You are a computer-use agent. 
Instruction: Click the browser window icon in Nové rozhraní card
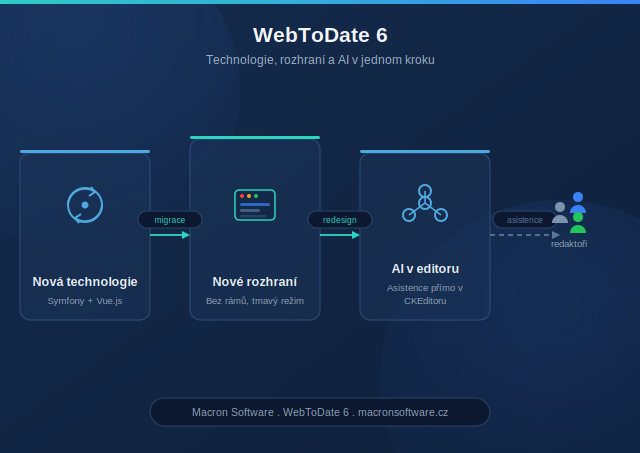[x=255, y=205]
